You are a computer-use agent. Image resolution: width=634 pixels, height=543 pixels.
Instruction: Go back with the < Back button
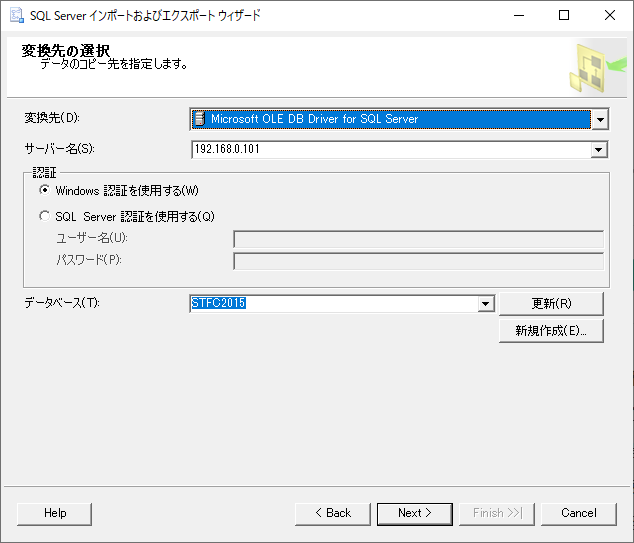pyautogui.click(x=333, y=513)
